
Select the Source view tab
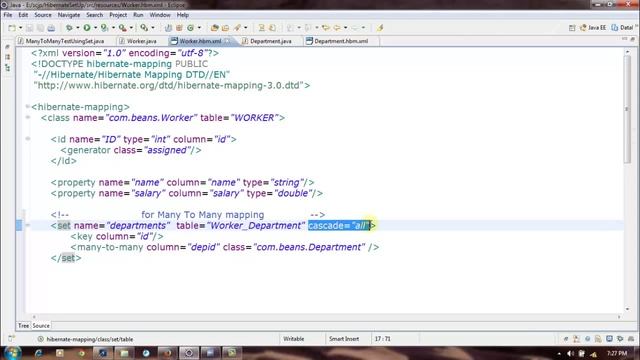pos(41,326)
